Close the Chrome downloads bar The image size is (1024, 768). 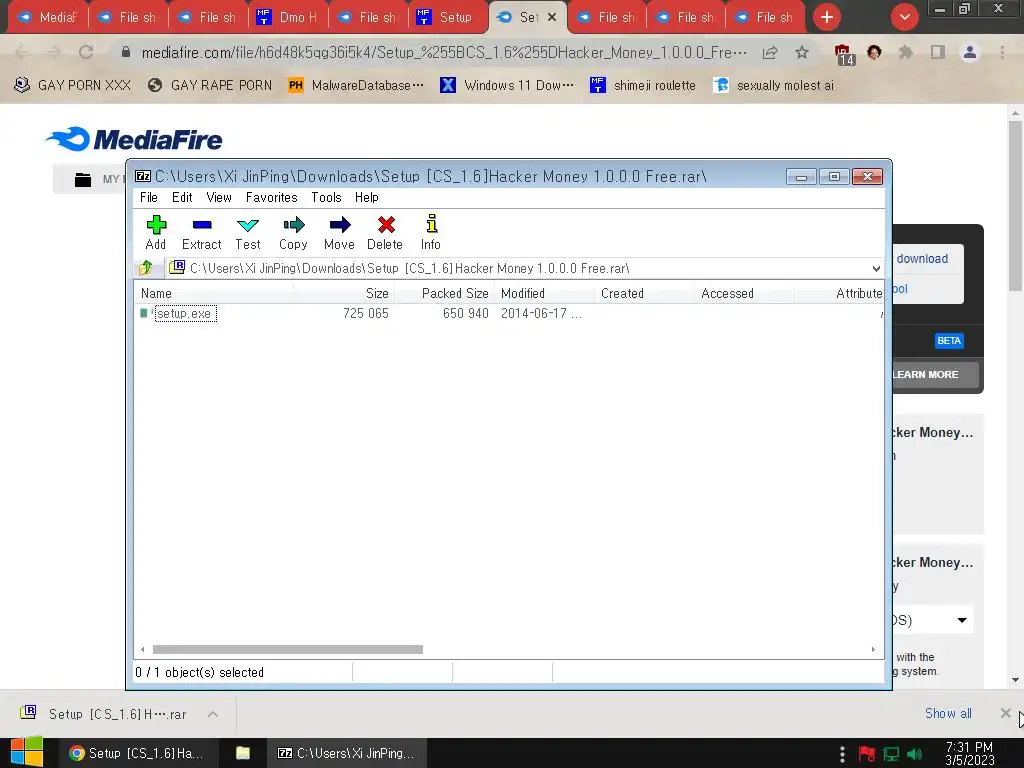1006,713
